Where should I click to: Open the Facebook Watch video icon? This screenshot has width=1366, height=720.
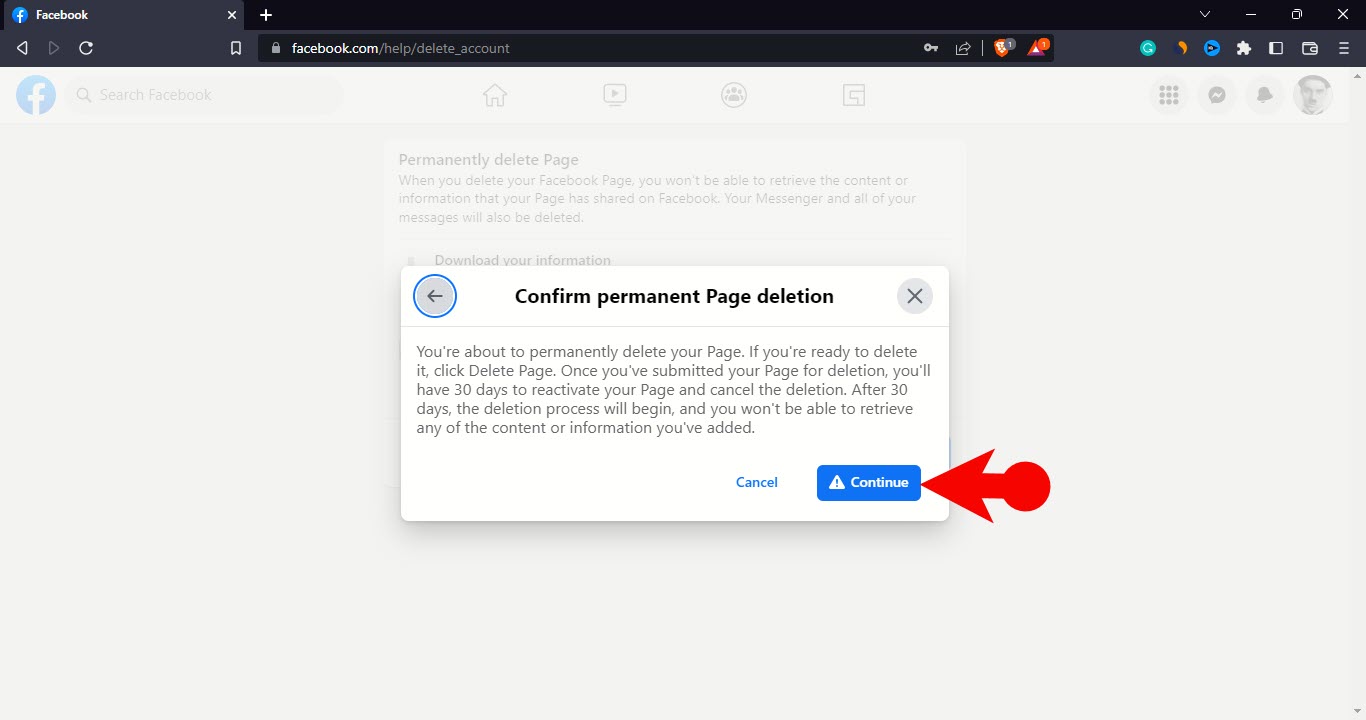coord(615,95)
